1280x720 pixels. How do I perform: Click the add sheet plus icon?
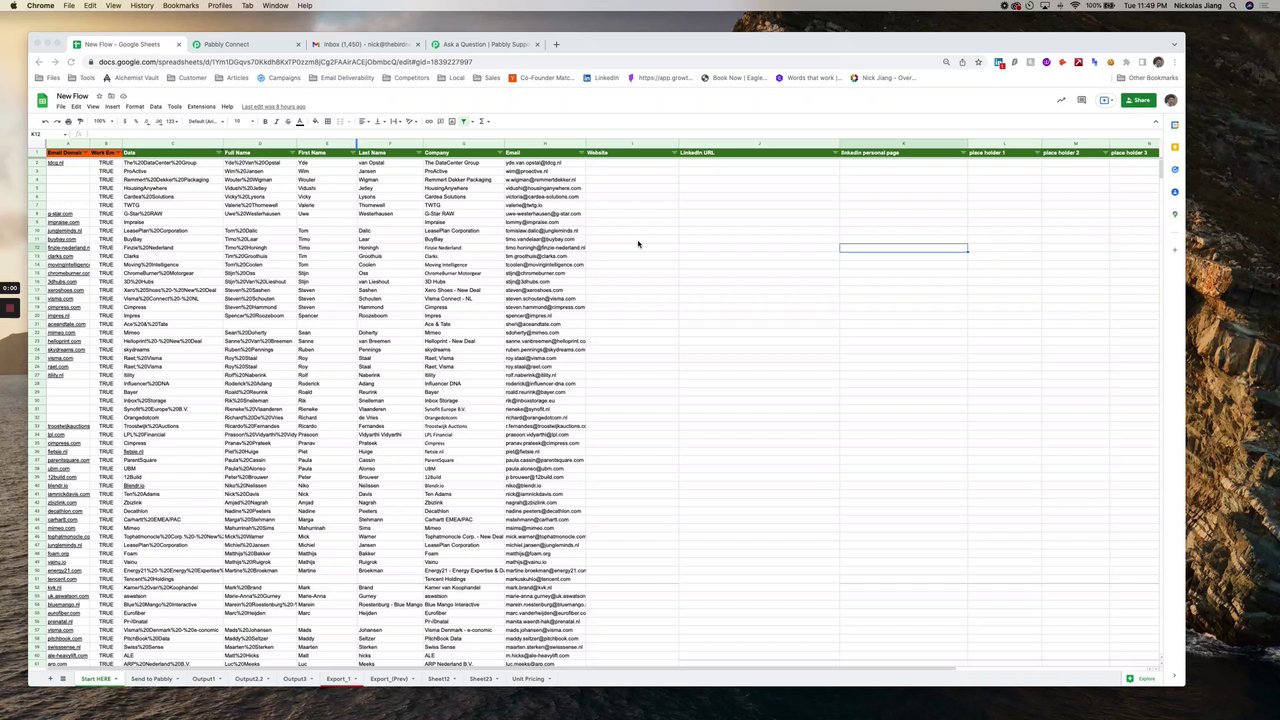[x=50, y=679]
